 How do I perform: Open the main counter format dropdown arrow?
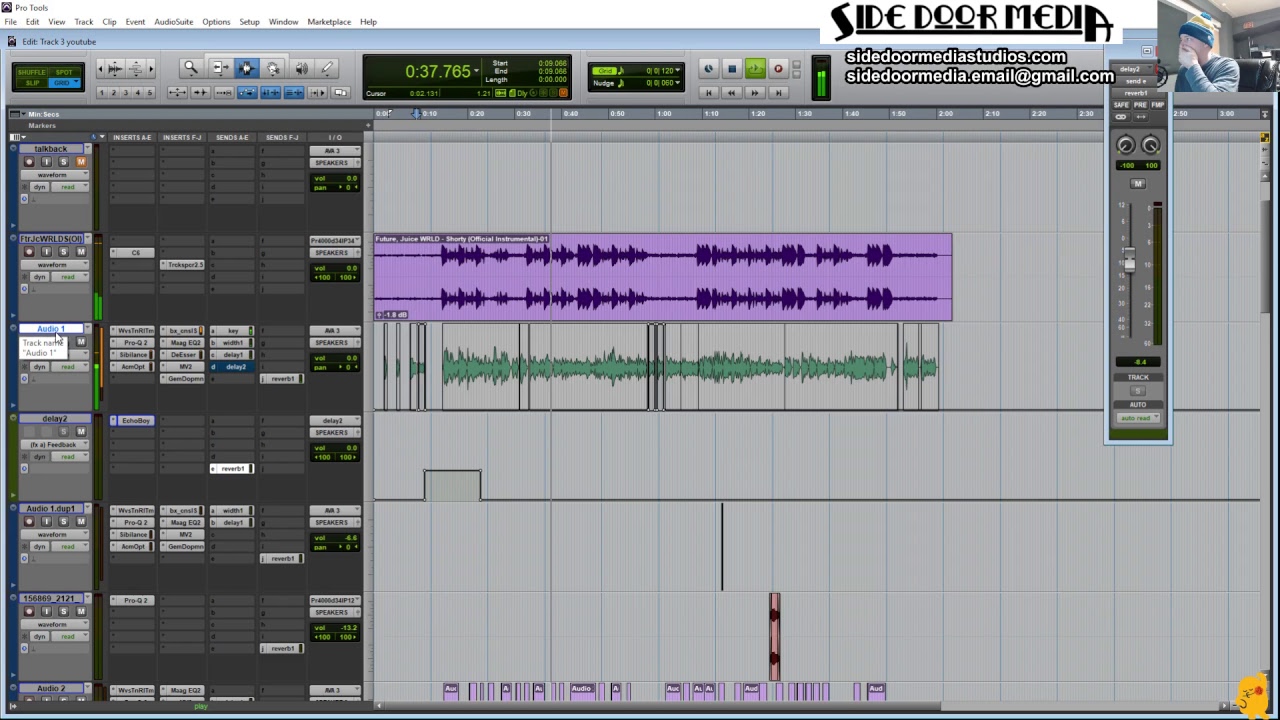(x=476, y=70)
